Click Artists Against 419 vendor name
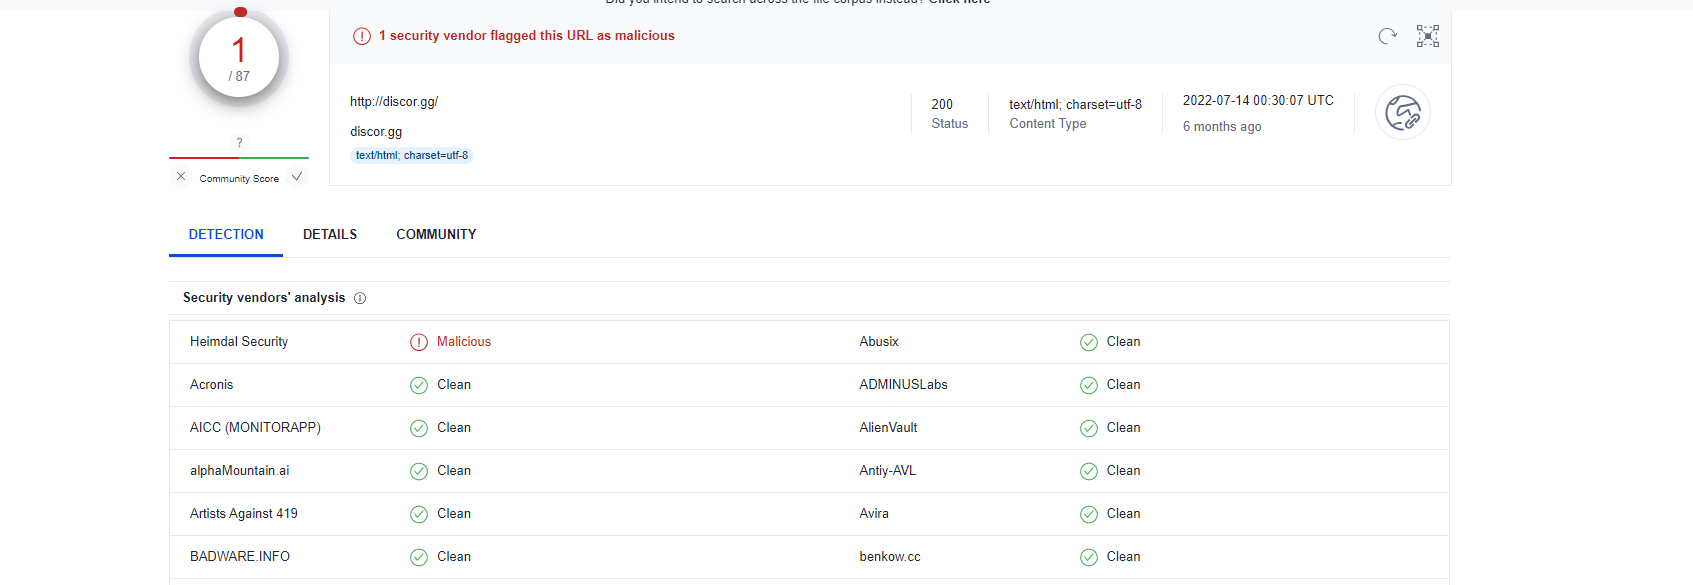This screenshot has height=585, width=1693. pos(244,514)
